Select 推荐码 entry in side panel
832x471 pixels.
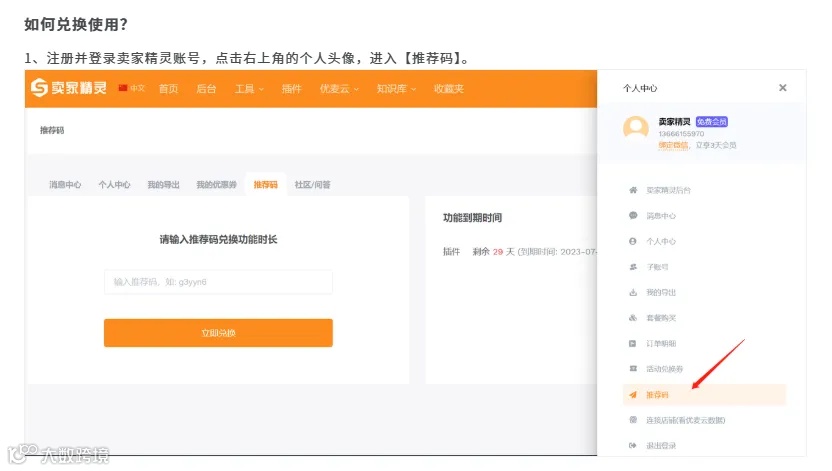click(704, 395)
